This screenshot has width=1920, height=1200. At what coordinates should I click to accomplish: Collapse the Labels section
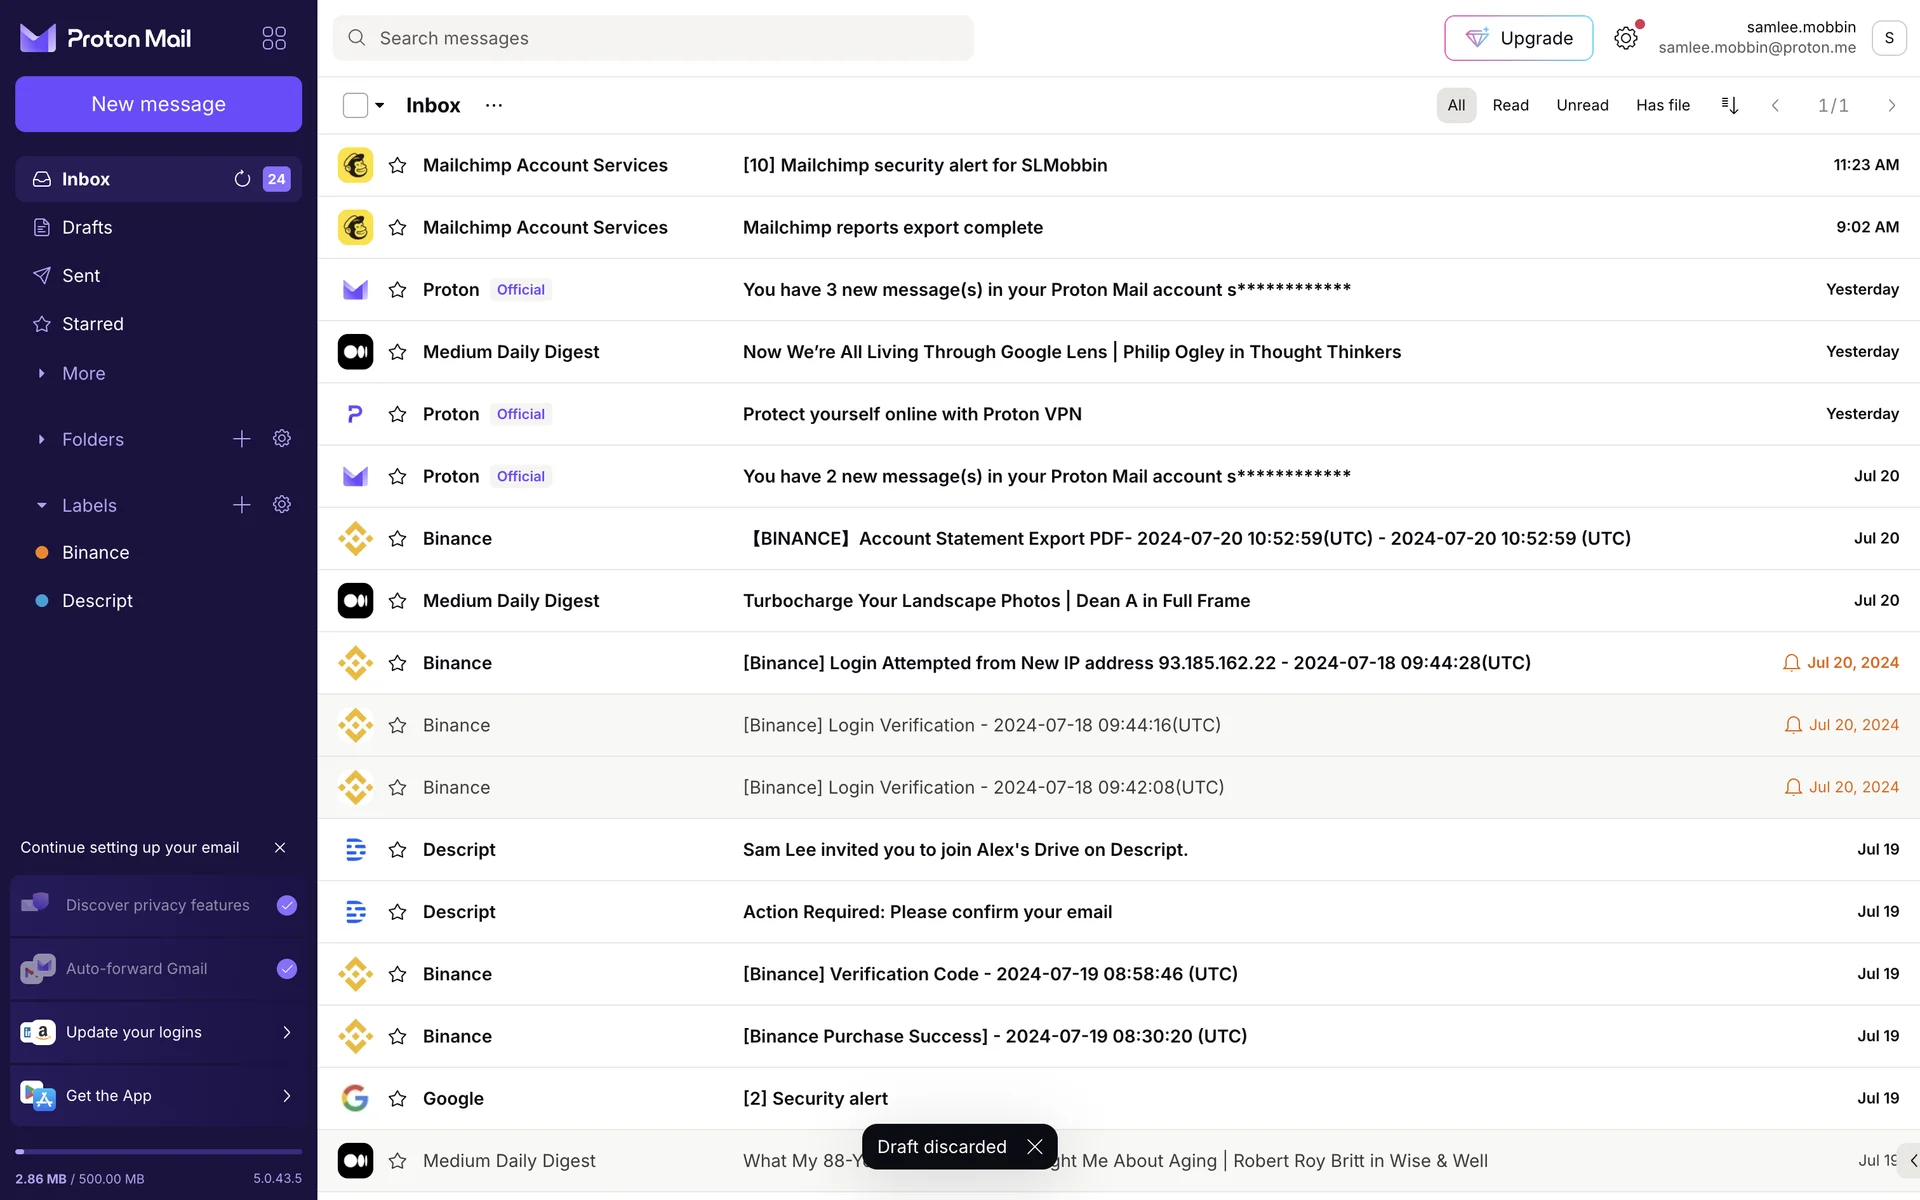point(41,506)
